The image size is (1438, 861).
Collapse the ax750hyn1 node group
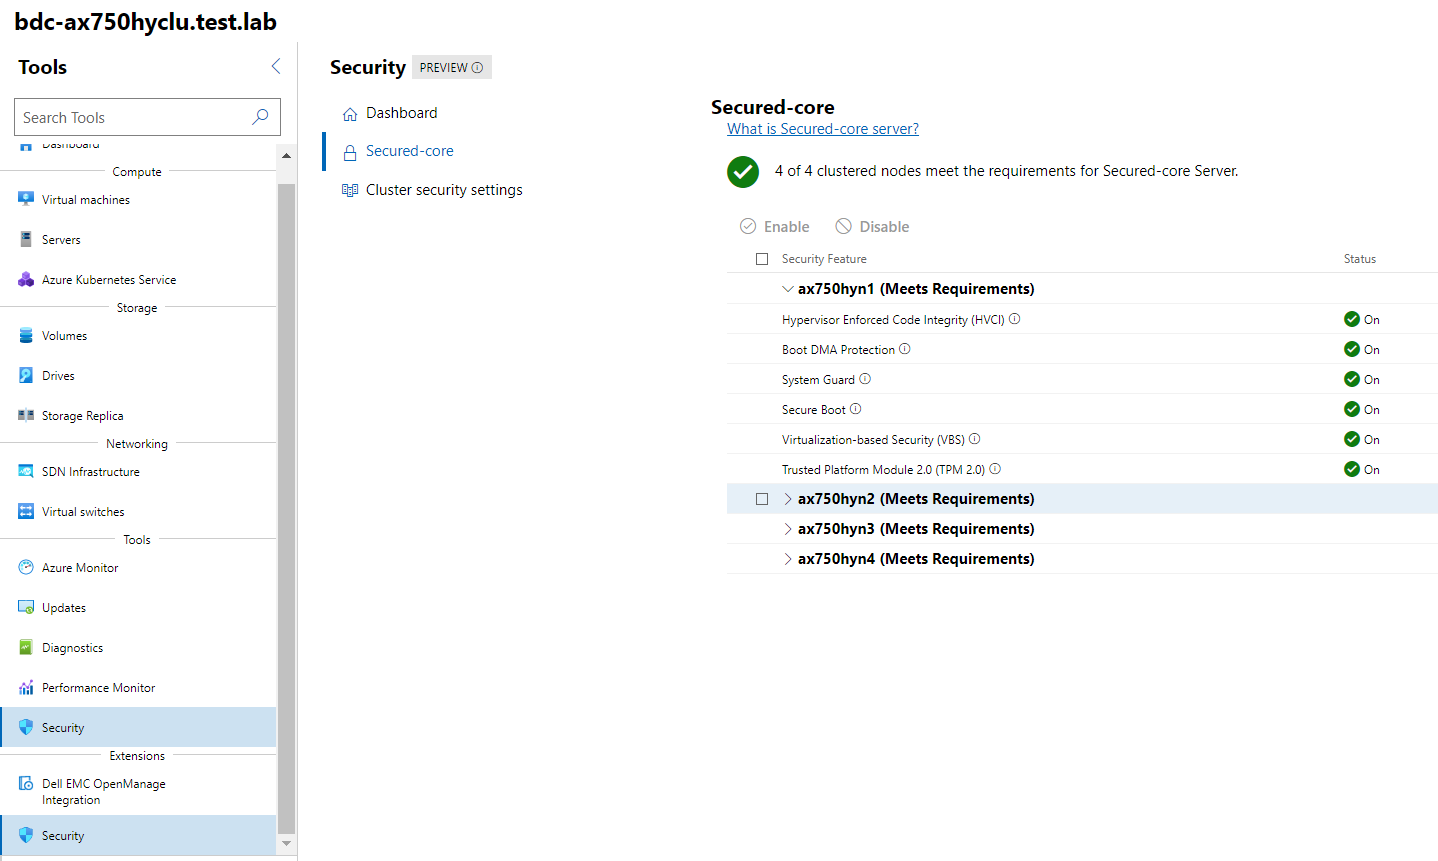(788, 289)
